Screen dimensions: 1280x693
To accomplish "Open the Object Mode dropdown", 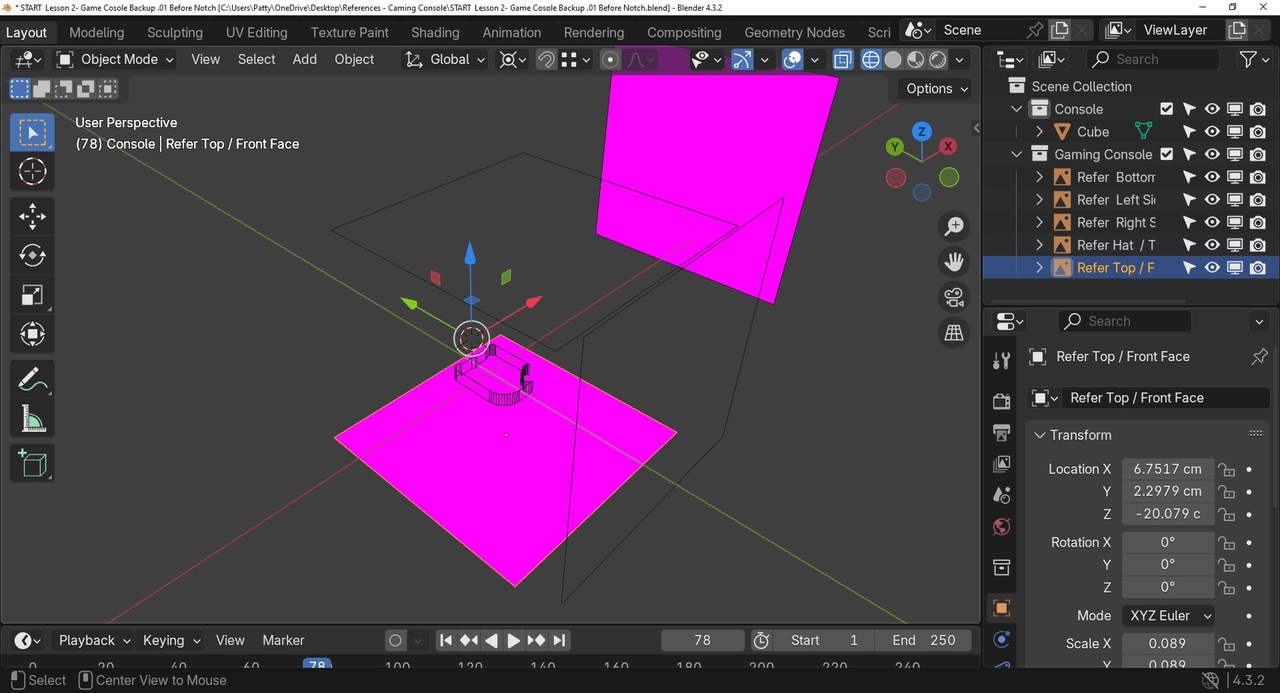I will click(116, 60).
